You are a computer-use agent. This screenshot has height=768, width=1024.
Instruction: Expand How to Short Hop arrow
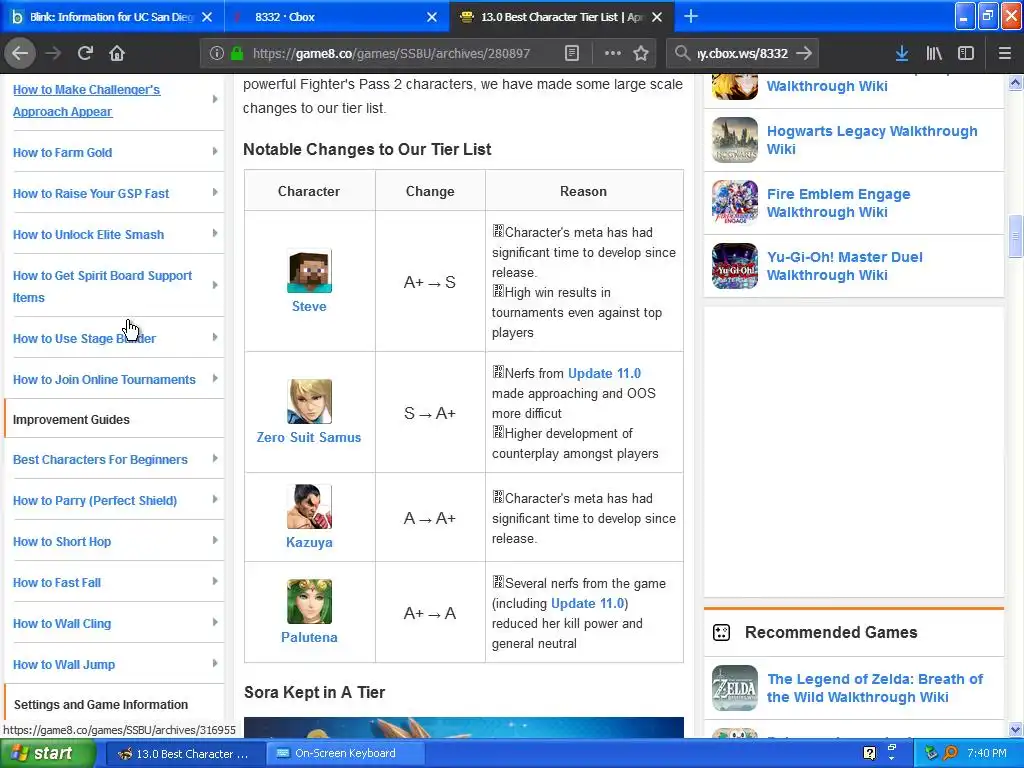(215, 541)
